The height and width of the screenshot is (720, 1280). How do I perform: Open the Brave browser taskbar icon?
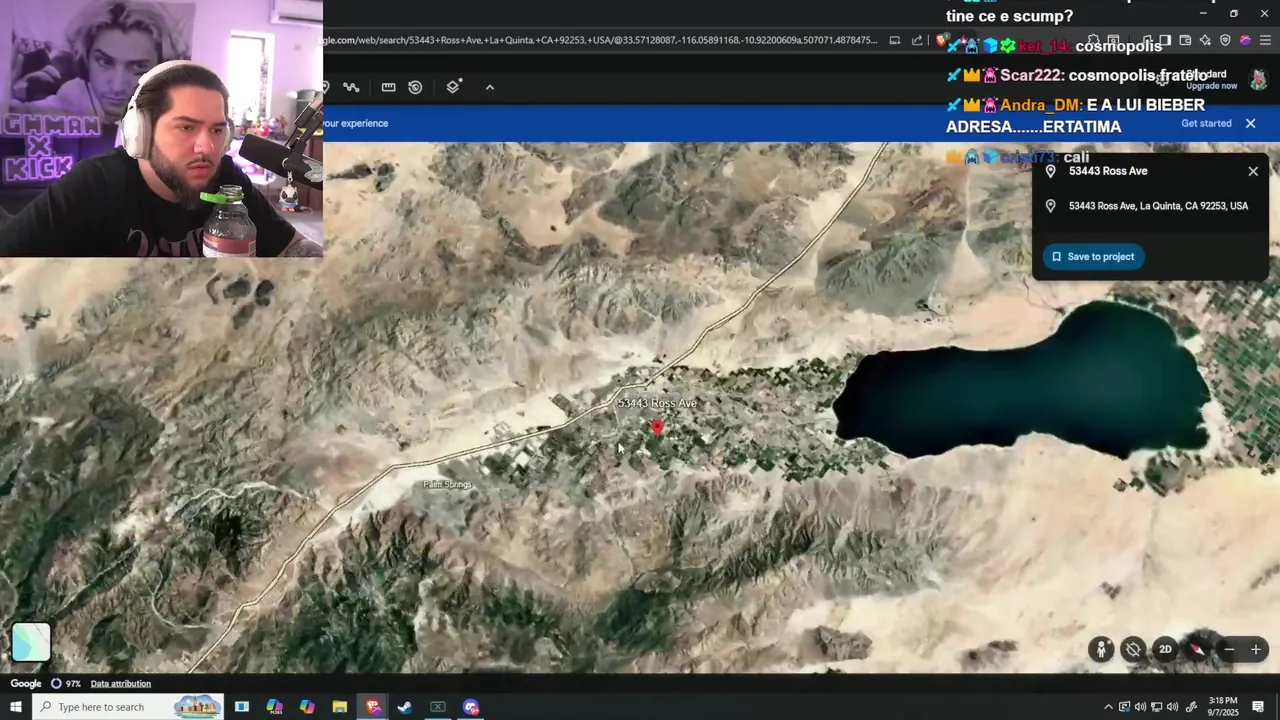point(373,707)
